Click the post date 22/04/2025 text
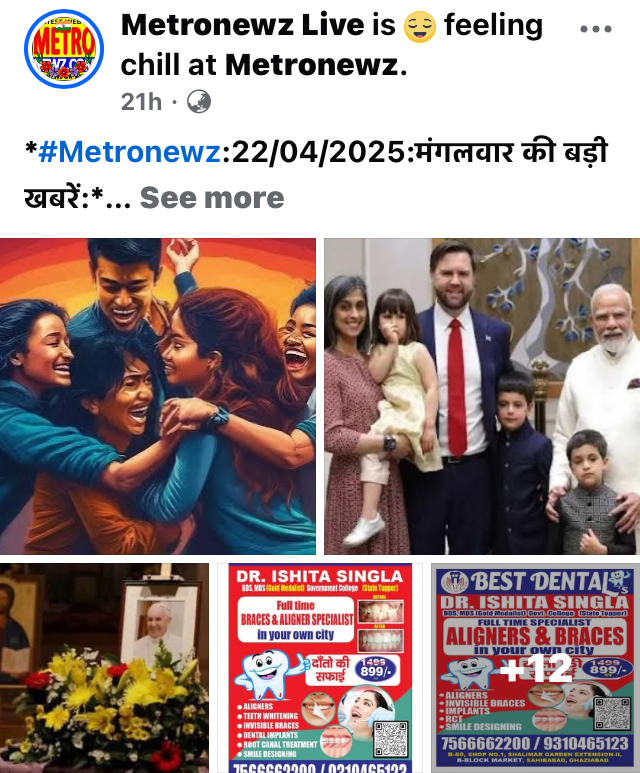640x773 pixels. click(x=318, y=152)
